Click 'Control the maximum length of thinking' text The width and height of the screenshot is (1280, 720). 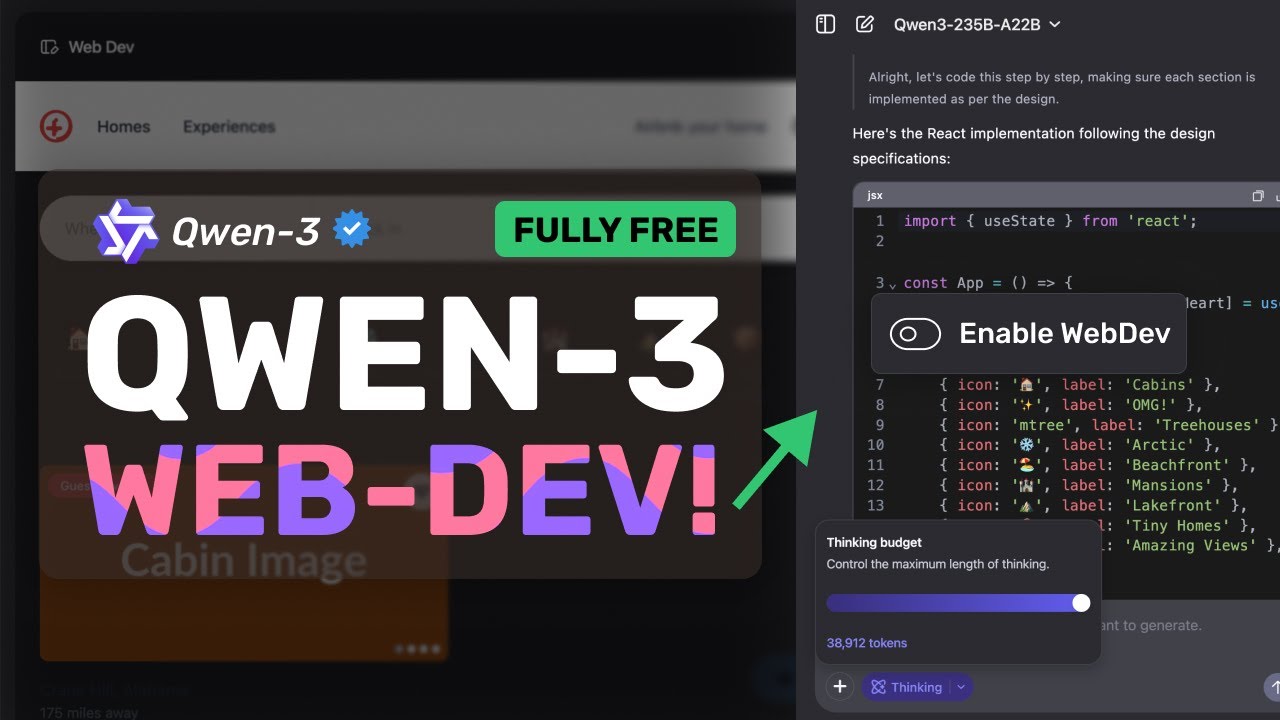(938, 564)
